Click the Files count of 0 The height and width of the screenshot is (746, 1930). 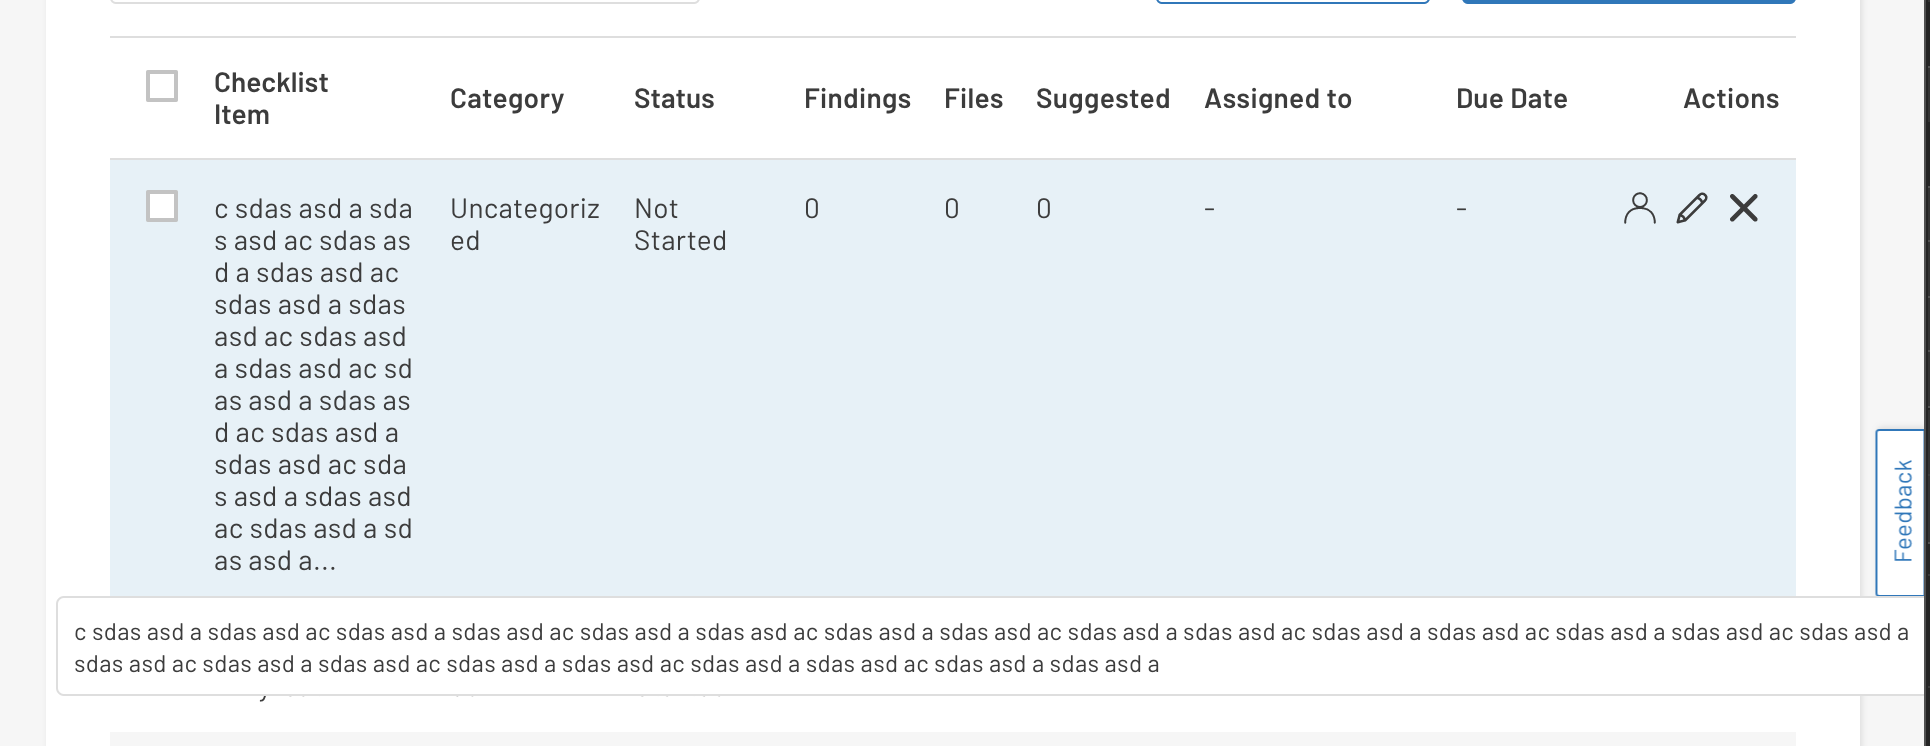click(951, 208)
